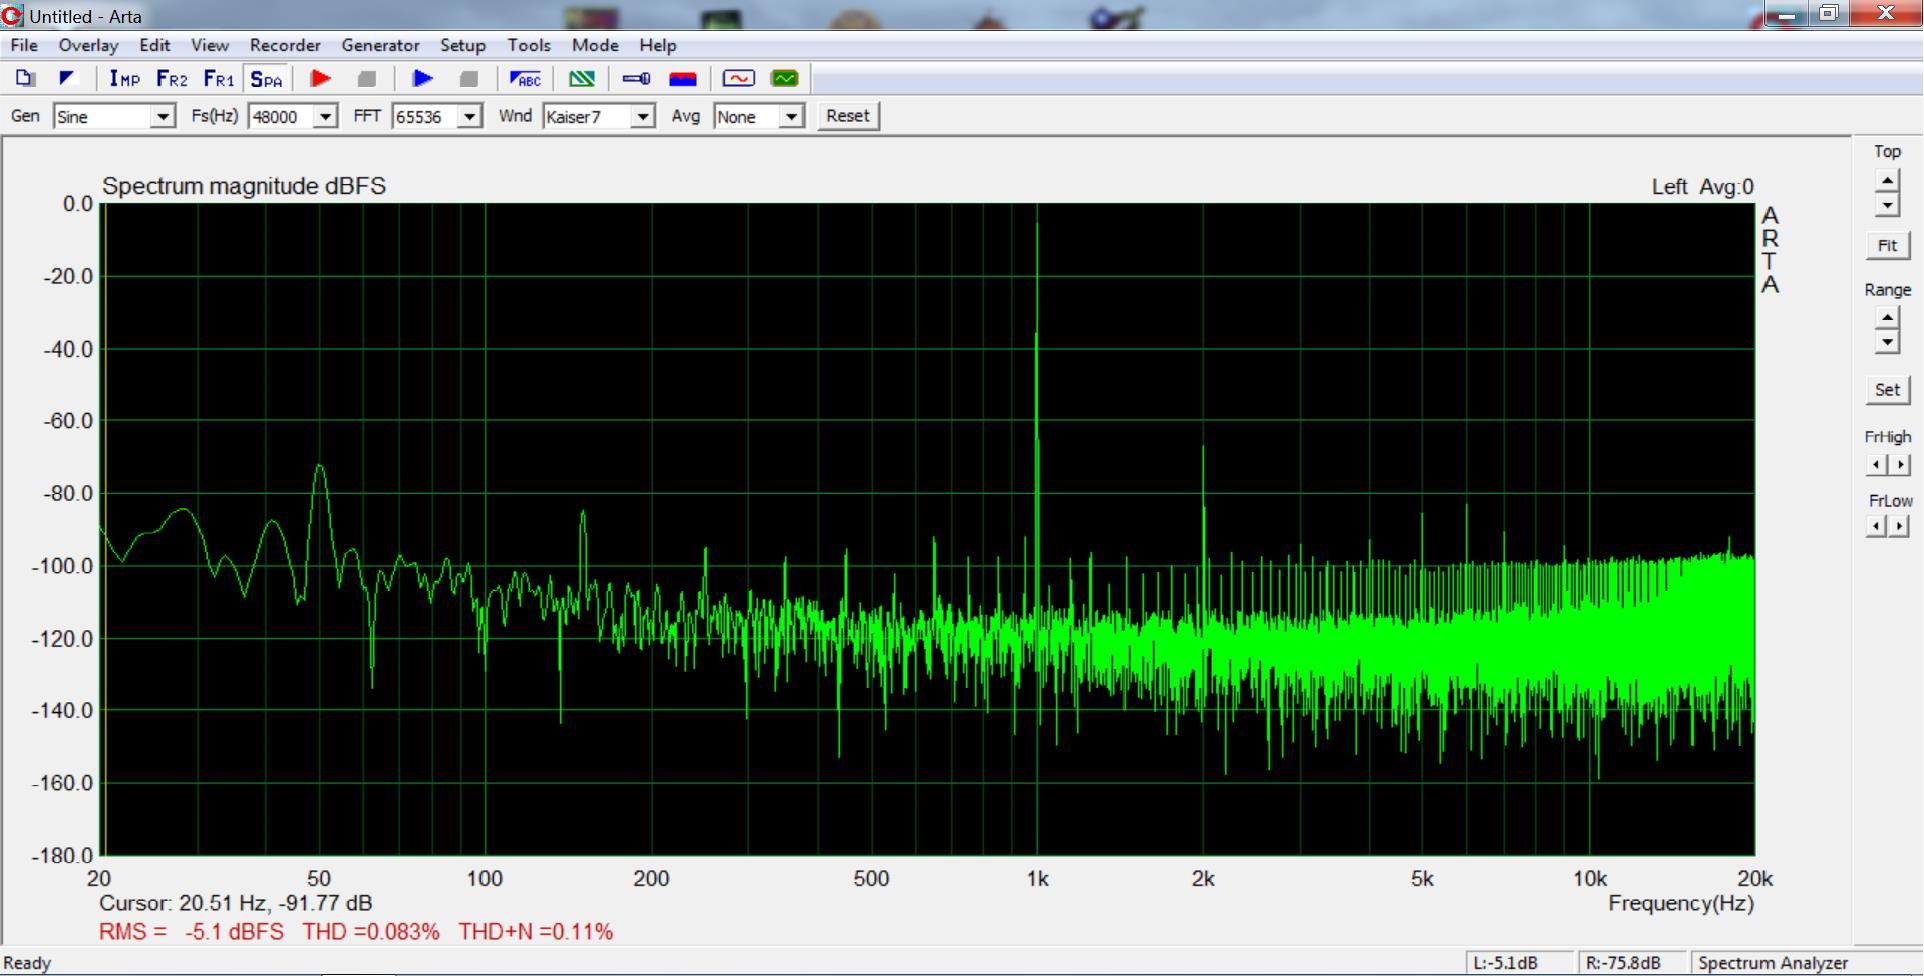This screenshot has height=976, width=1924.
Task: Click the 'Spectrum magnitude dBFS' graph title
Action: (x=244, y=186)
